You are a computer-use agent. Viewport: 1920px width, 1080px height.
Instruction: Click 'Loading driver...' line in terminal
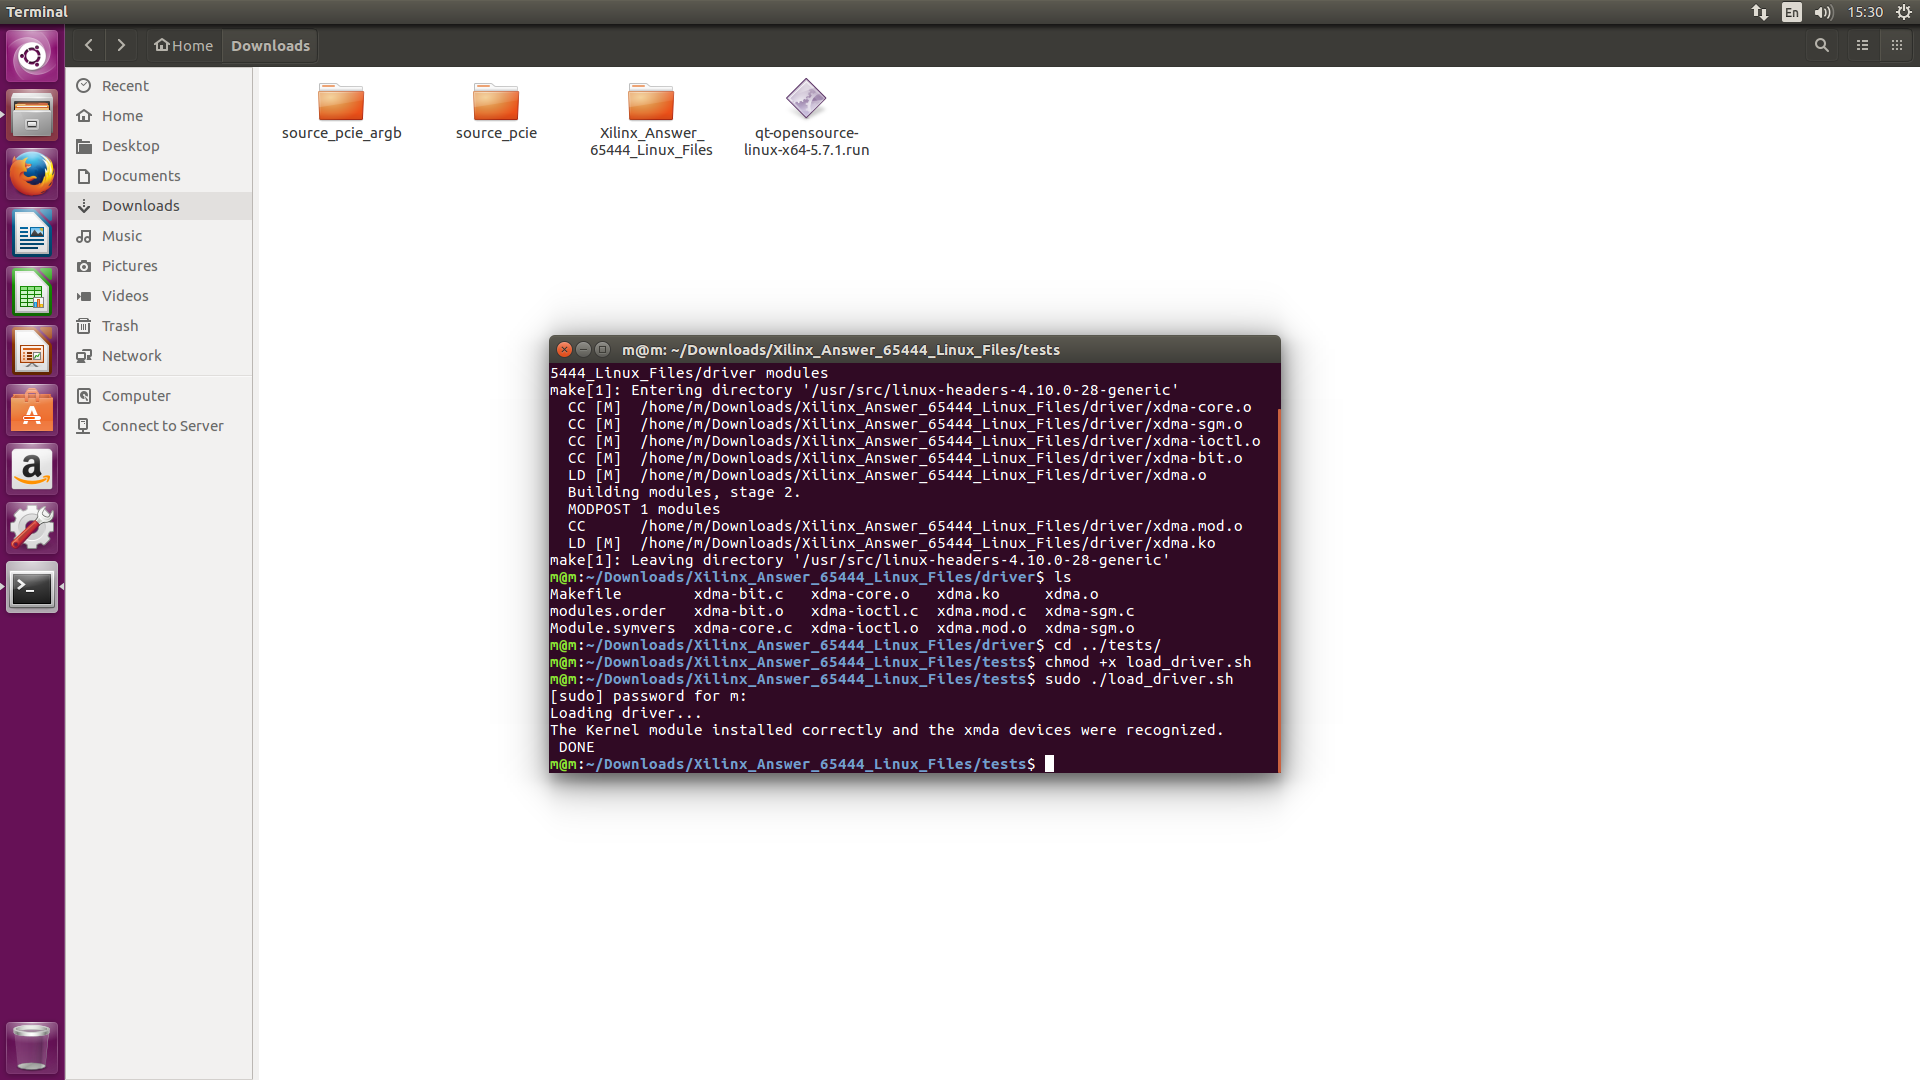[x=626, y=713]
